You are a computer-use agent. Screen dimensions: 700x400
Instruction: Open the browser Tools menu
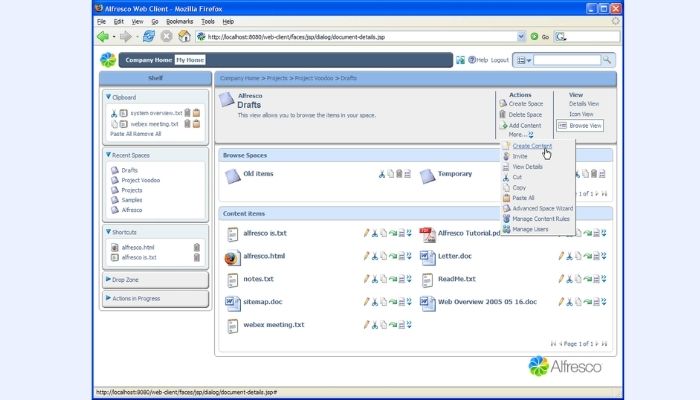208,21
